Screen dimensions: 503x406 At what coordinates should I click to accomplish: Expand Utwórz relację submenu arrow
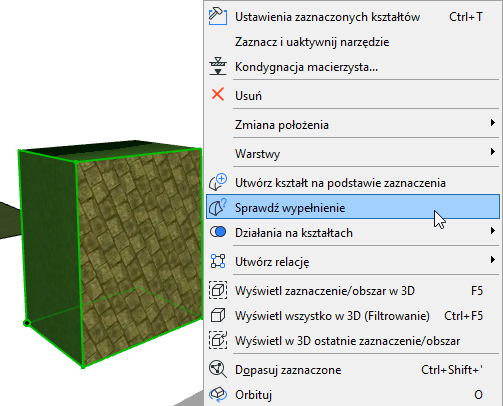[x=493, y=260]
